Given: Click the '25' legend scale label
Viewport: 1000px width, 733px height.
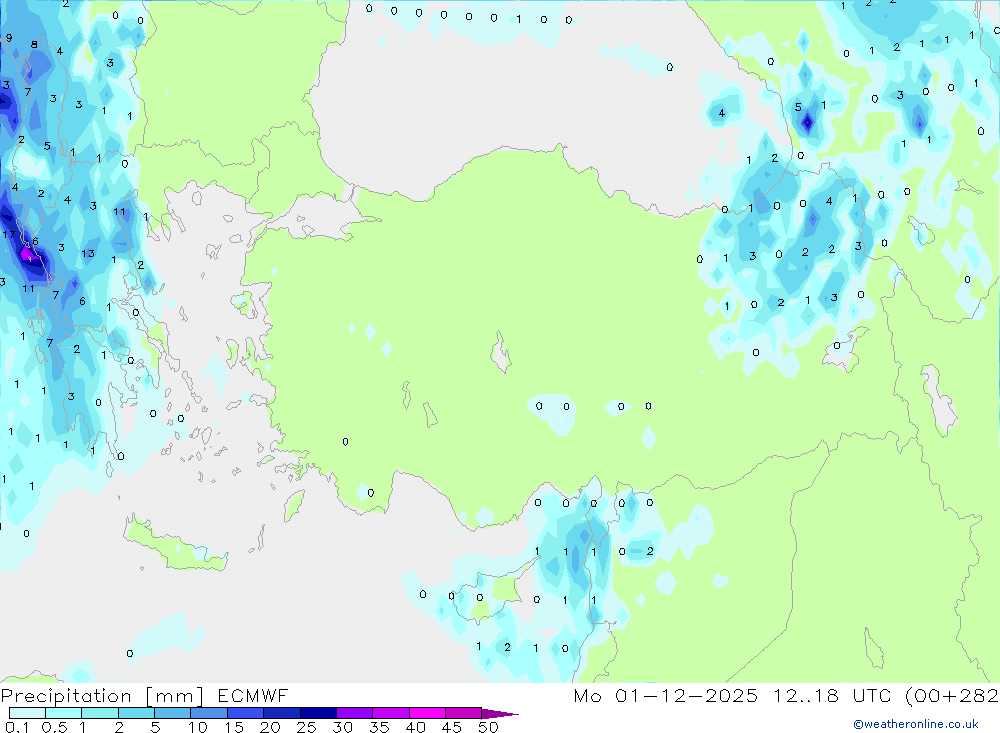Looking at the screenshot, I should click(x=306, y=727).
